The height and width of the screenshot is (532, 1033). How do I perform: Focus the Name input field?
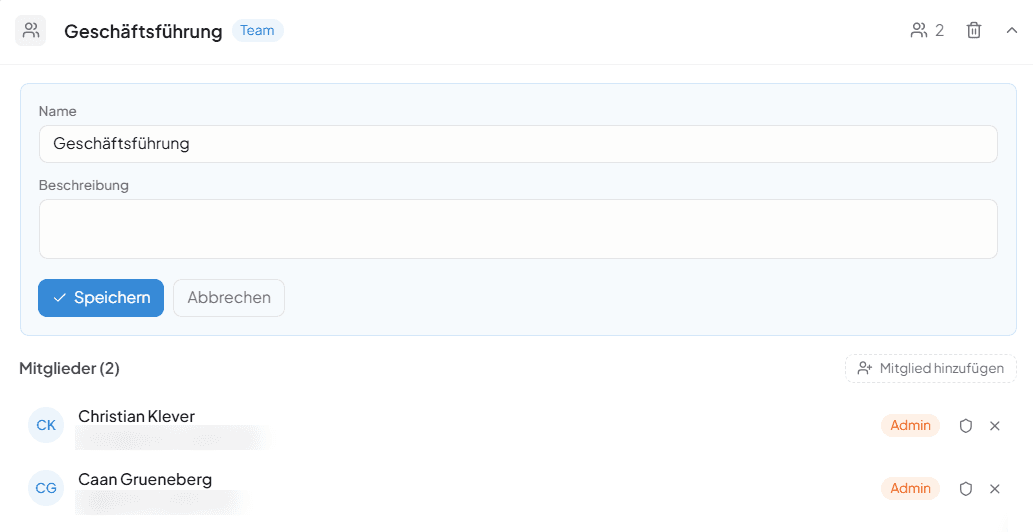[518, 144]
